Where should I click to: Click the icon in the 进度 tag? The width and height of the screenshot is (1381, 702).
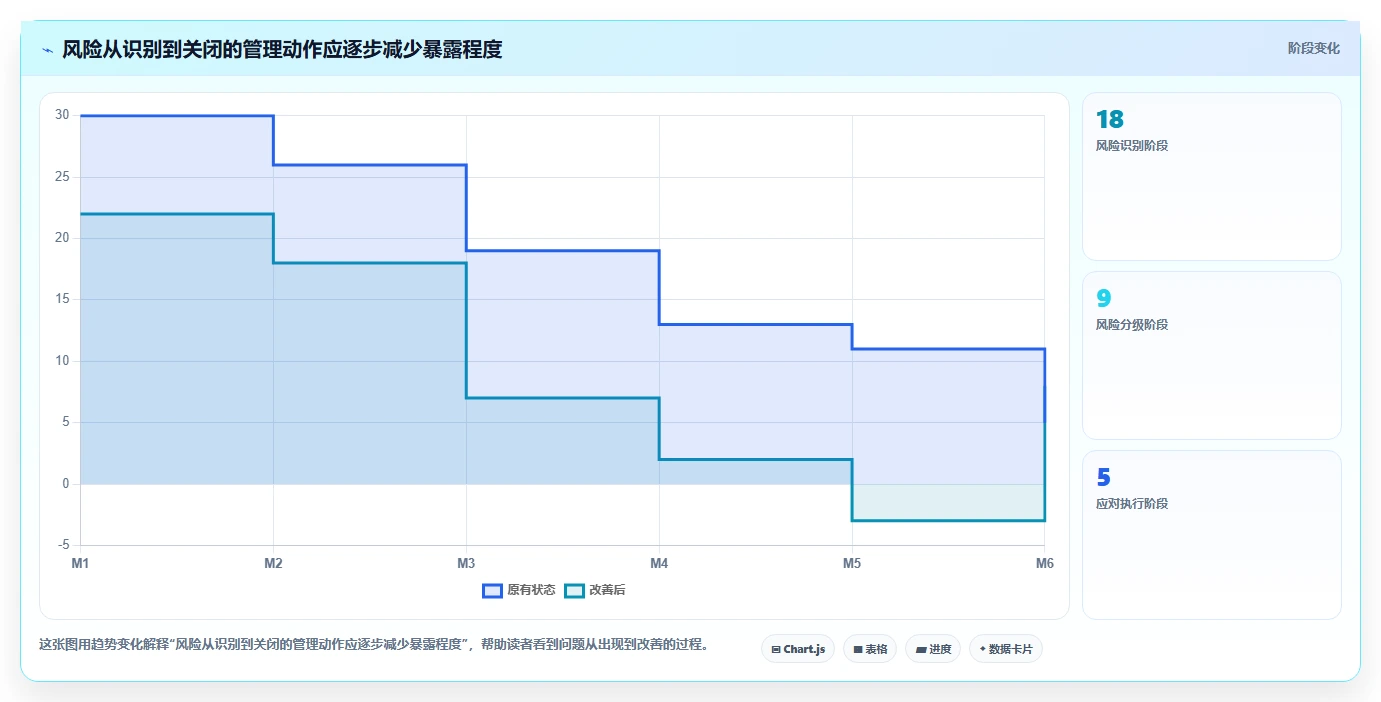coord(921,650)
